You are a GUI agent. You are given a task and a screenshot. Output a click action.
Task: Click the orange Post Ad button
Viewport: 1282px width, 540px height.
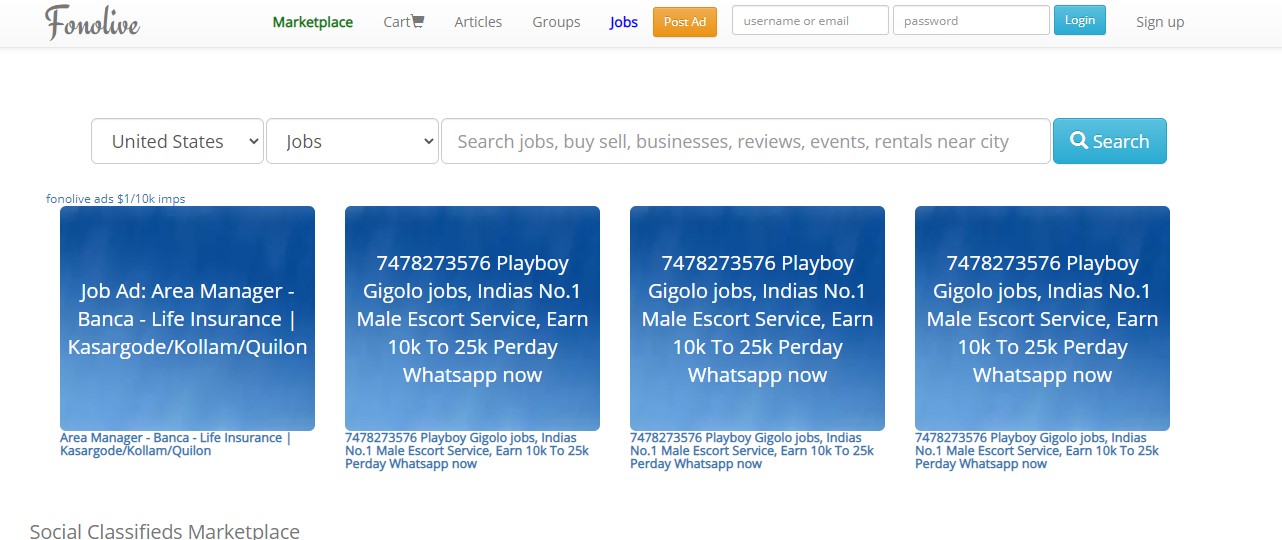(684, 22)
